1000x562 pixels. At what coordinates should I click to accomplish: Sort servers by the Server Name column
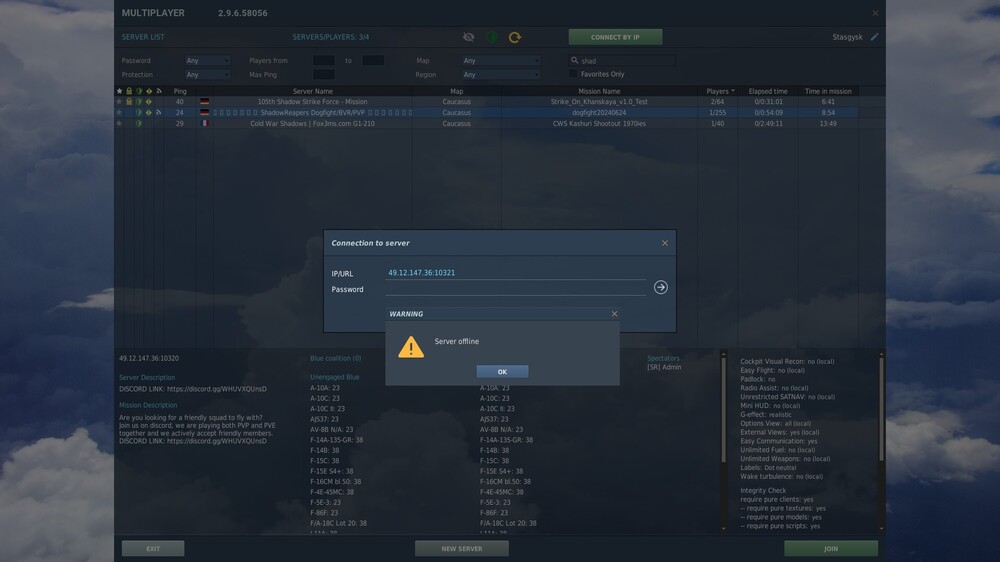pyautogui.click(x=312, y=91)
